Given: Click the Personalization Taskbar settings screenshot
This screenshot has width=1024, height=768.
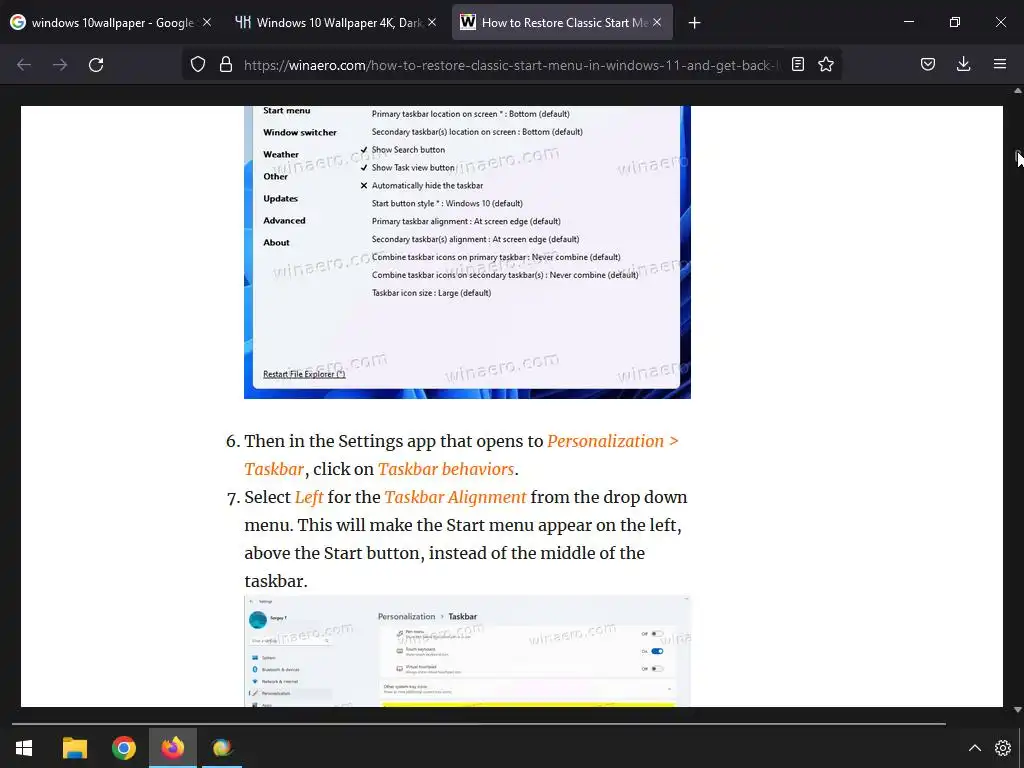Looking at the screenshot, I should click(x=467, y=651).
